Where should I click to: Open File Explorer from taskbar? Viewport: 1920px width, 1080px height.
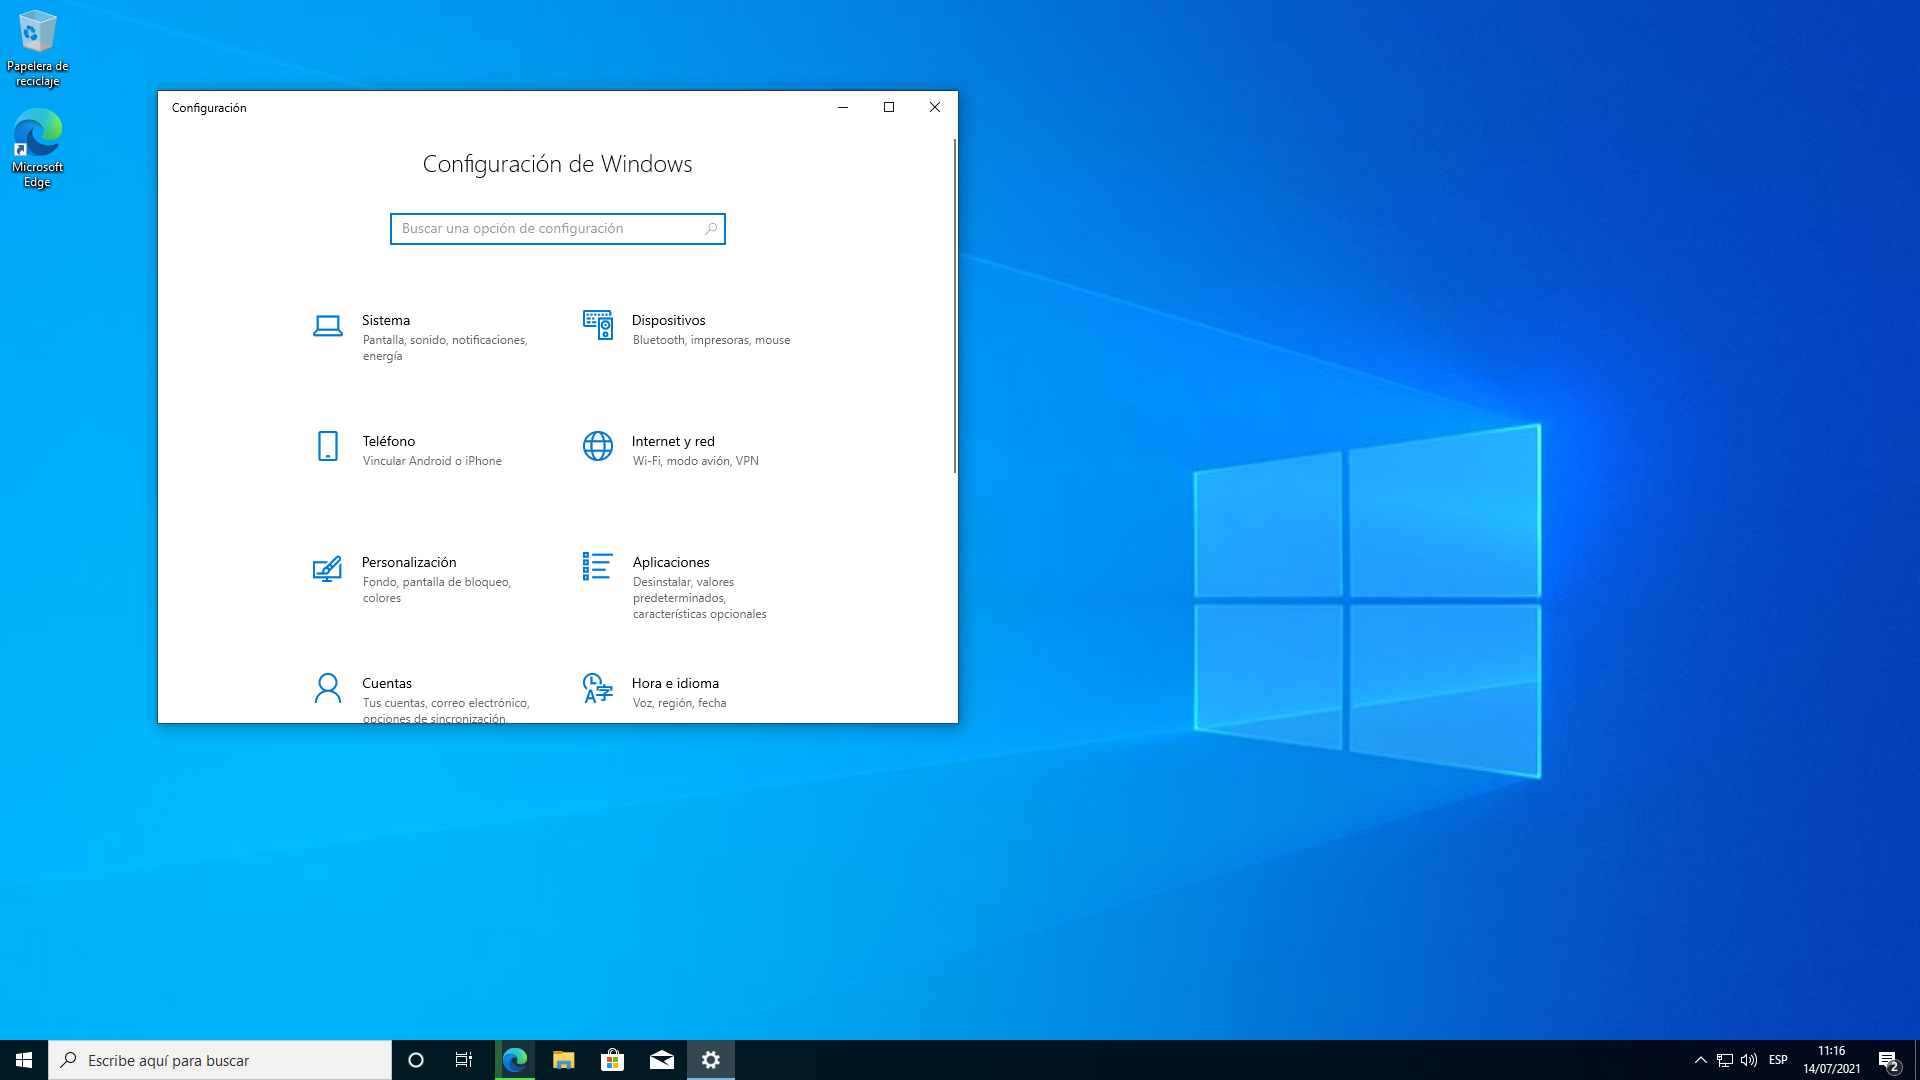(x=564, y=1060)
